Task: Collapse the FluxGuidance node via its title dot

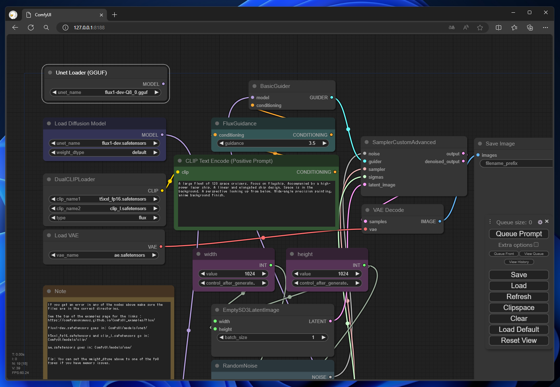Action: pyautogui.click(x=217, y=124)
